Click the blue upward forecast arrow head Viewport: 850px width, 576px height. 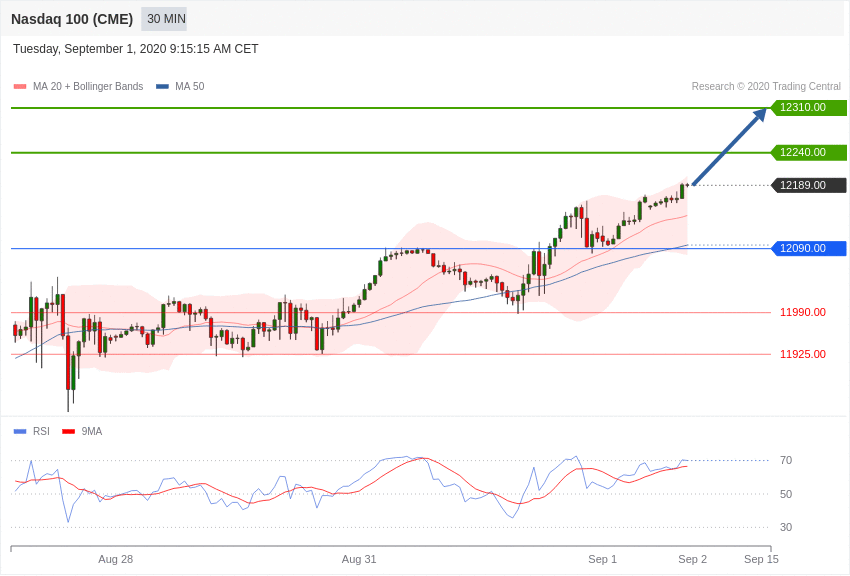(x=760, y=114)
